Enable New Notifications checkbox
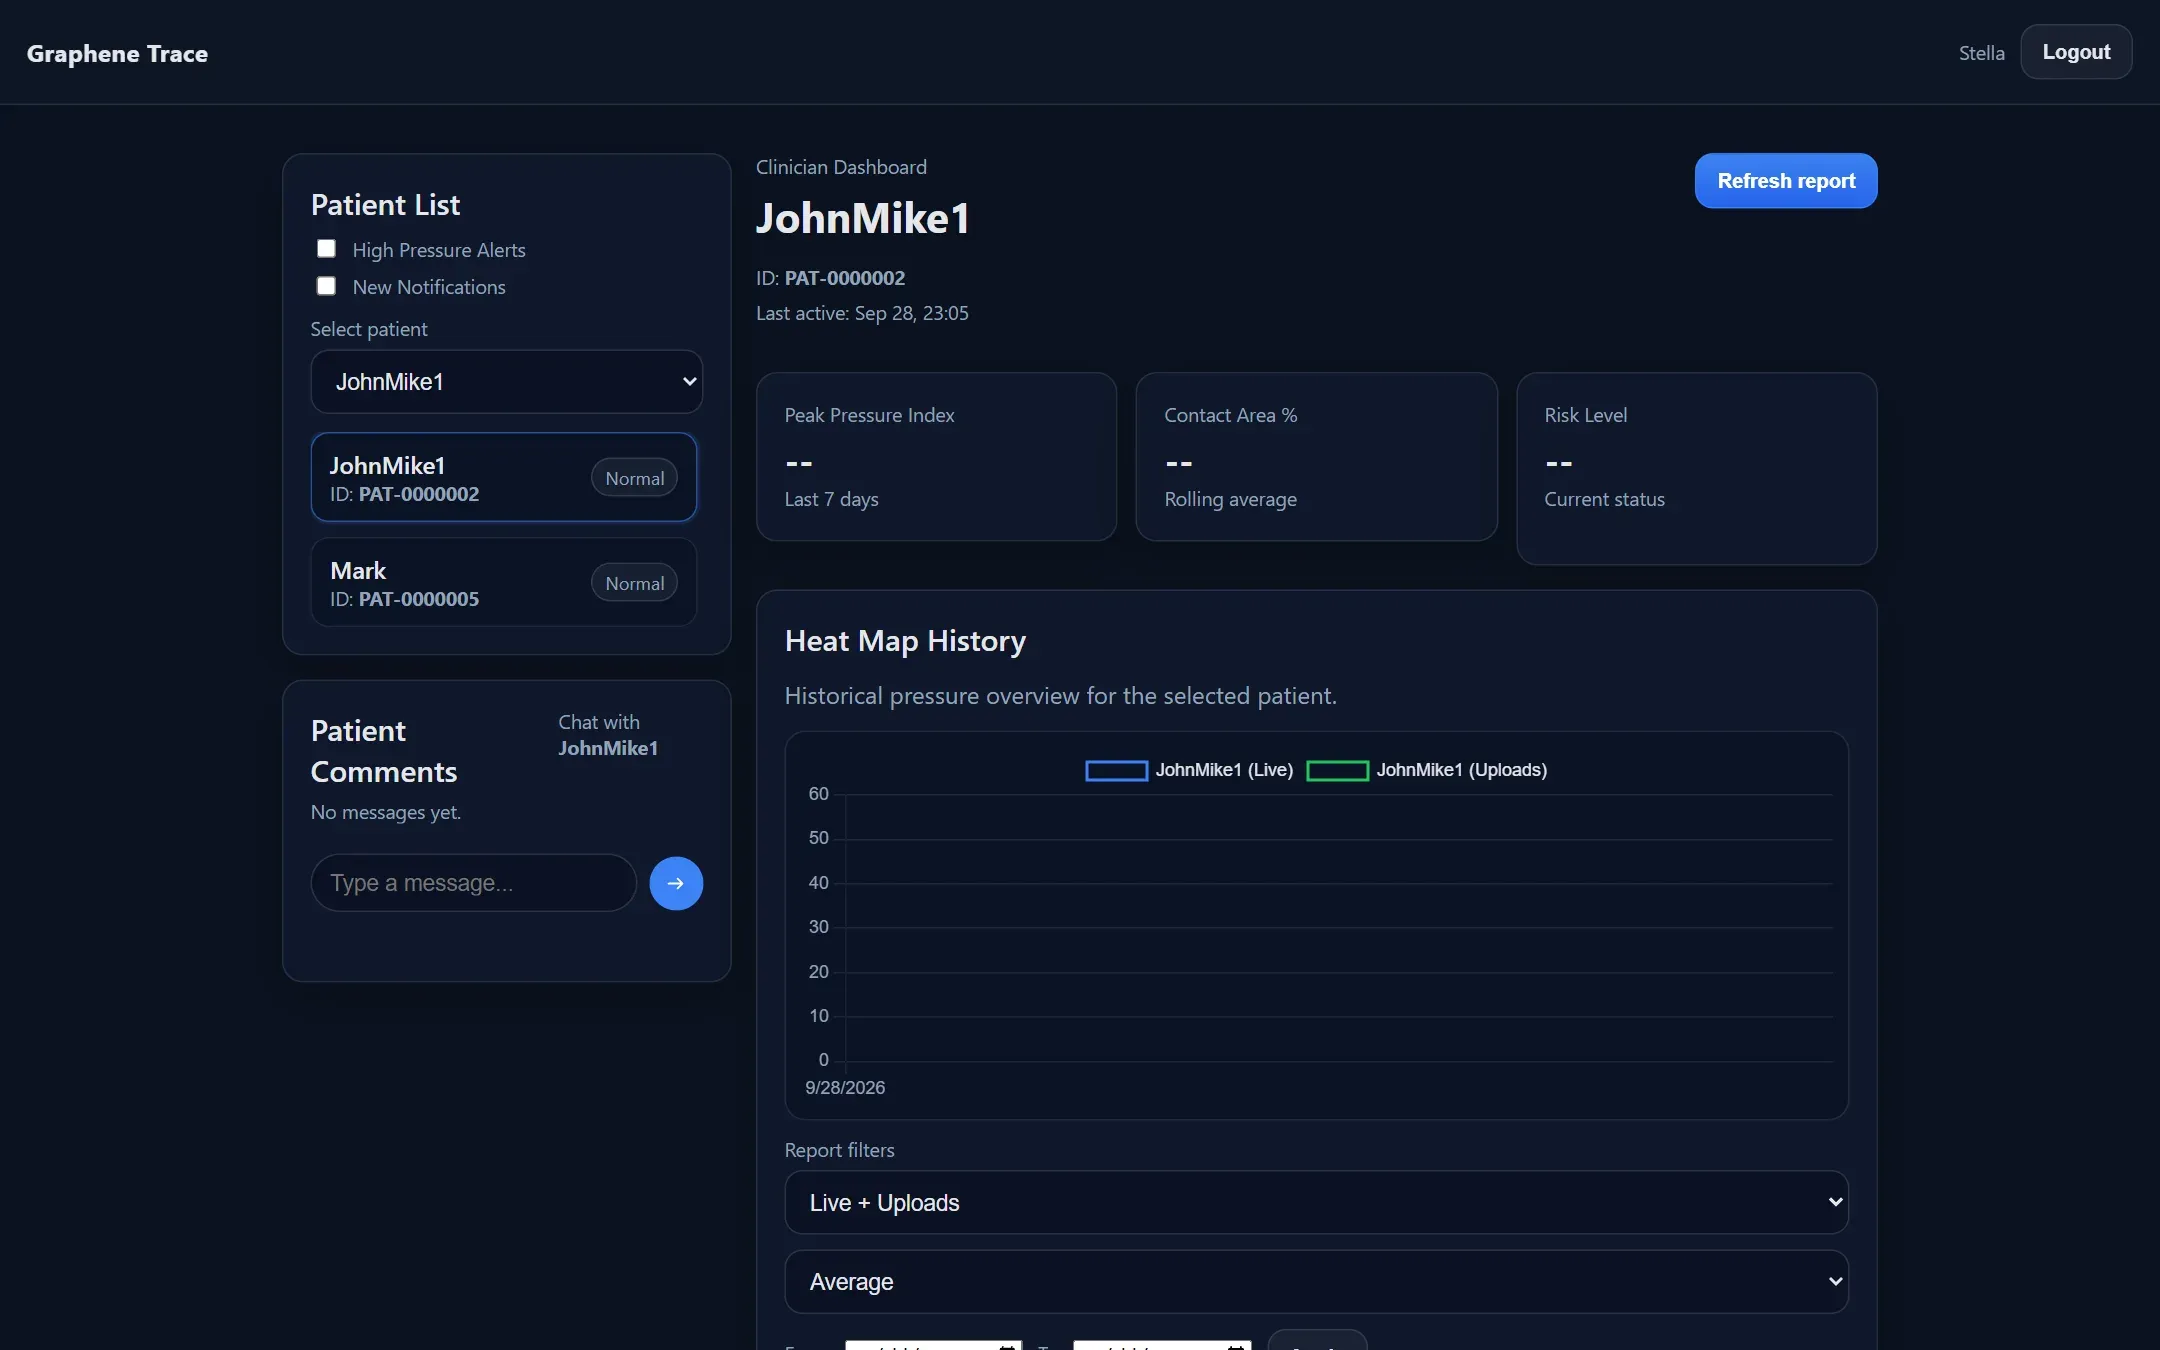This screenshot has width=2160, height=1350. tap(326, 286)
